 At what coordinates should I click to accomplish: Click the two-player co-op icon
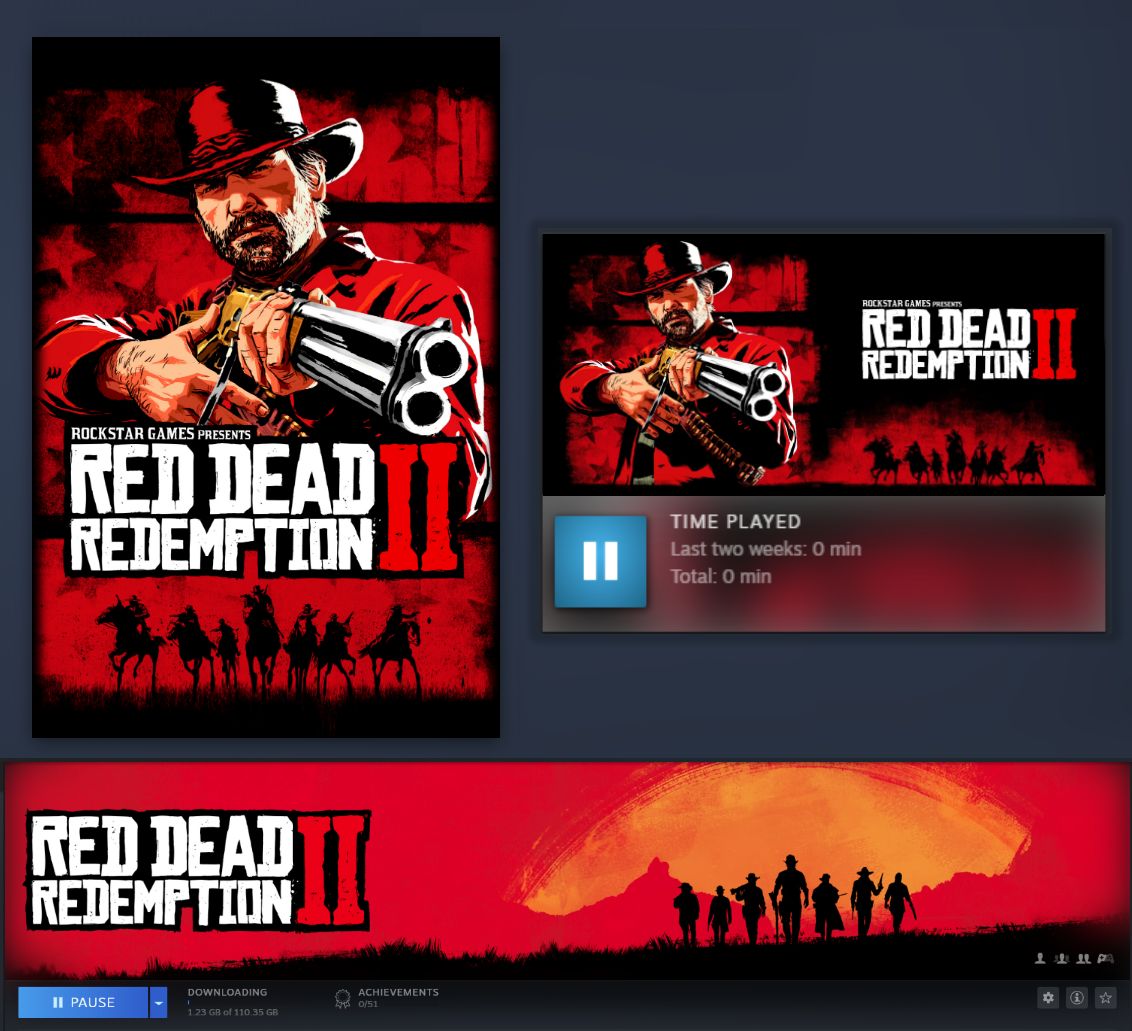1084,958
